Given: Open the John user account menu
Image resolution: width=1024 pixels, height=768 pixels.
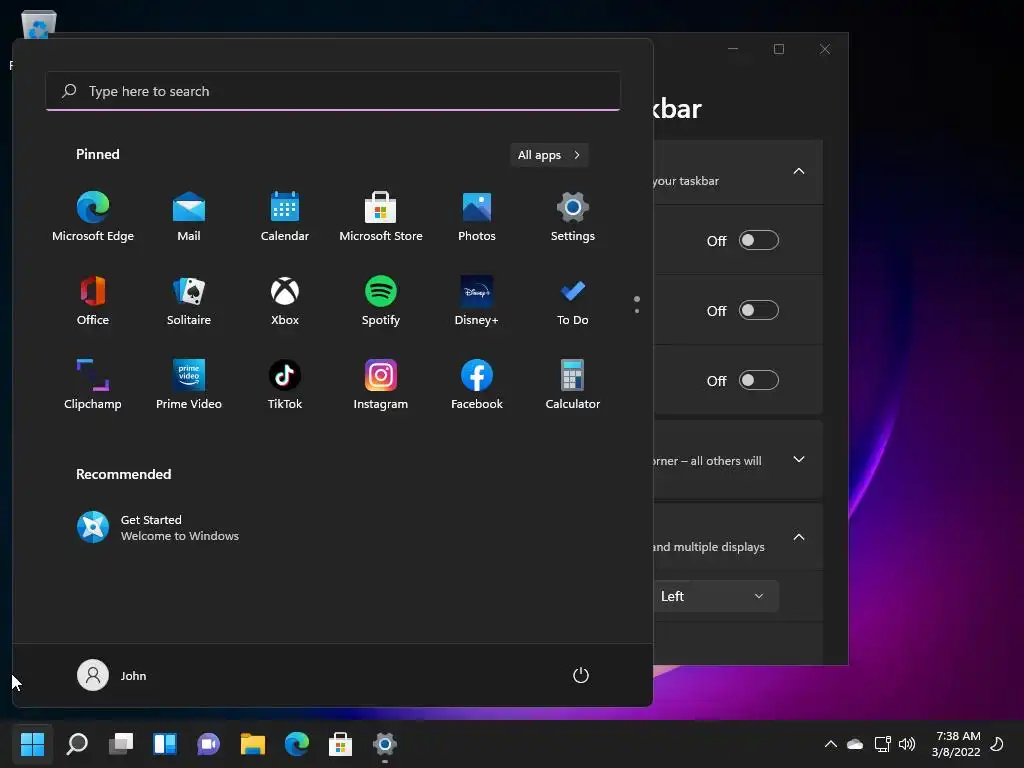Looking at the screenshot, I should click(x=112, y=675).
